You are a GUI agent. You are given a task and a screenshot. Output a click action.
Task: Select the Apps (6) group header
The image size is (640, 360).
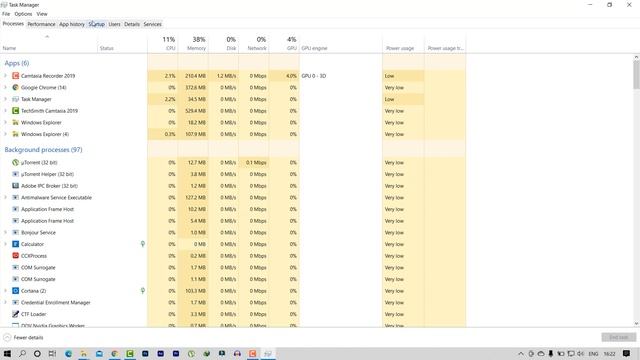[17, 63]
